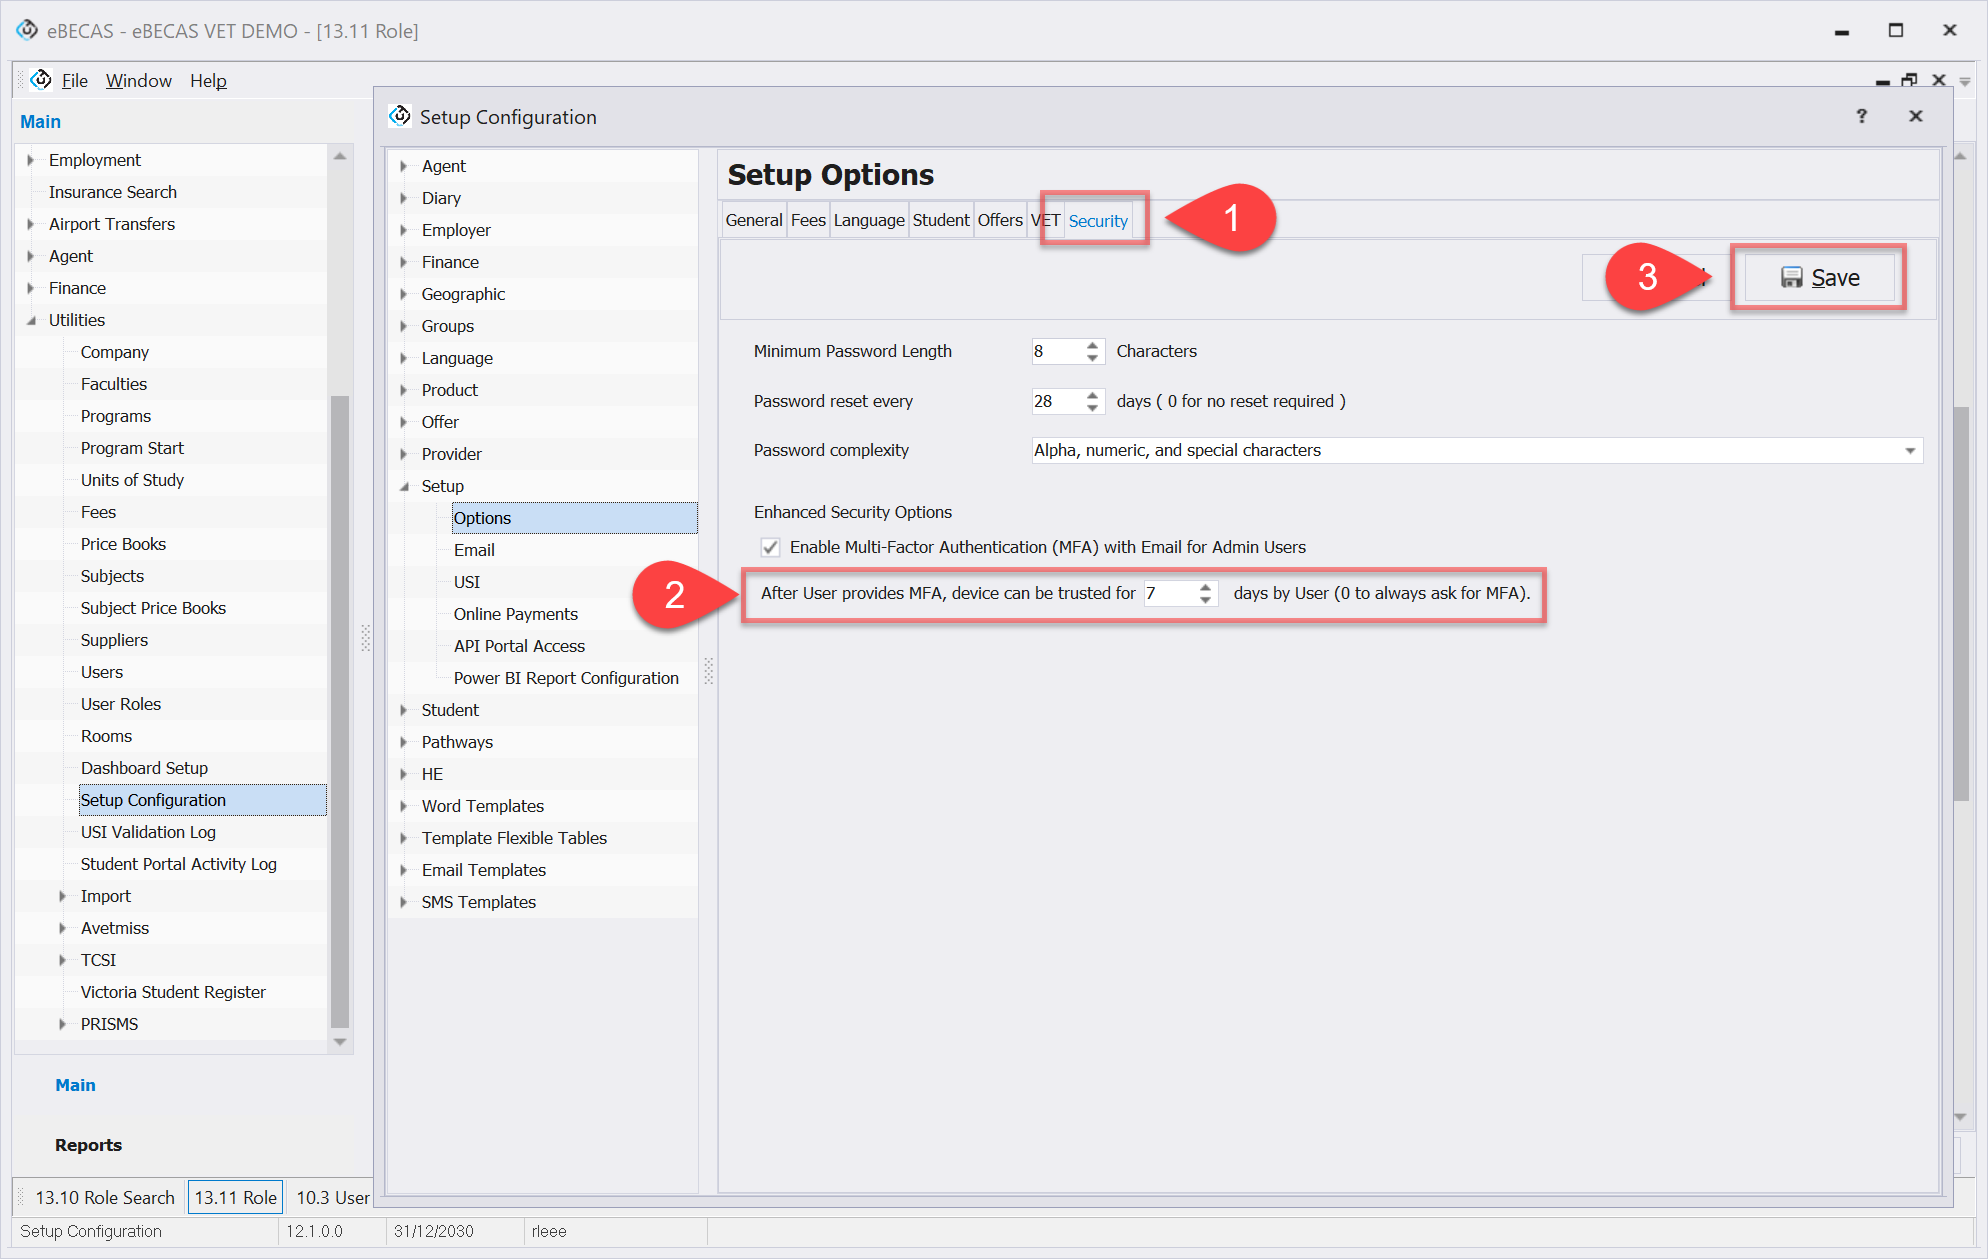Click the Save floppy disk icon
This screenshot has height=1259, width=1988.
coord(1791,278)
